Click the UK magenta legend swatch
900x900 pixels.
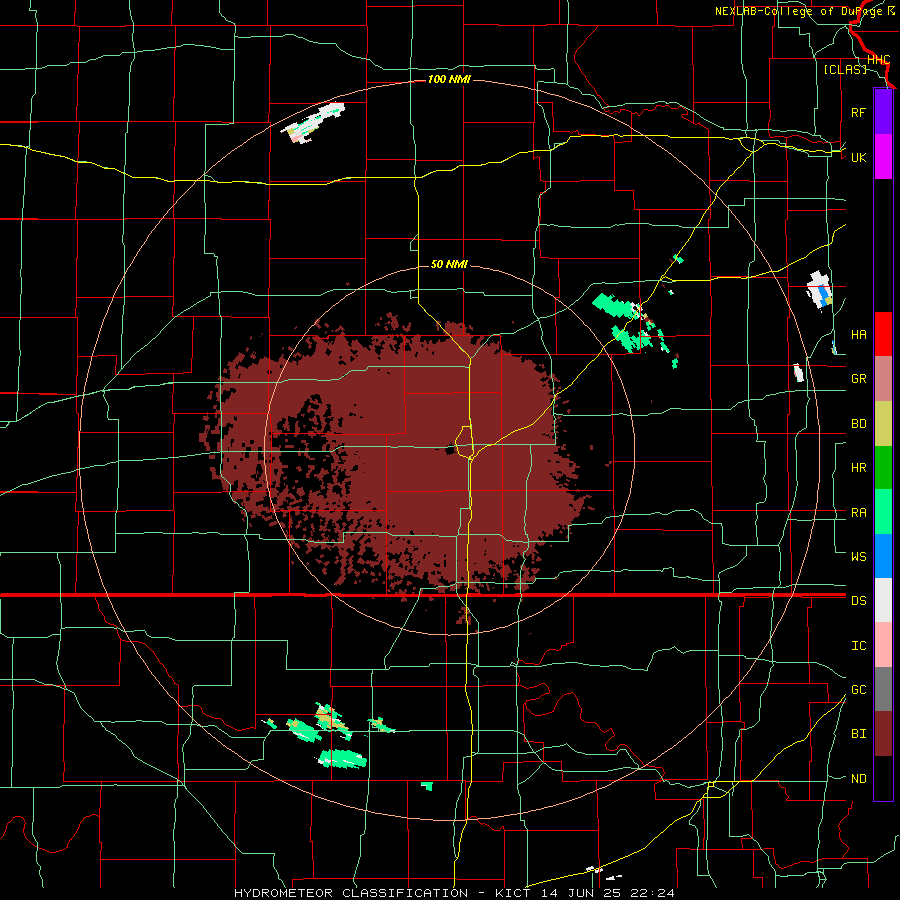[x=883, y=157]
